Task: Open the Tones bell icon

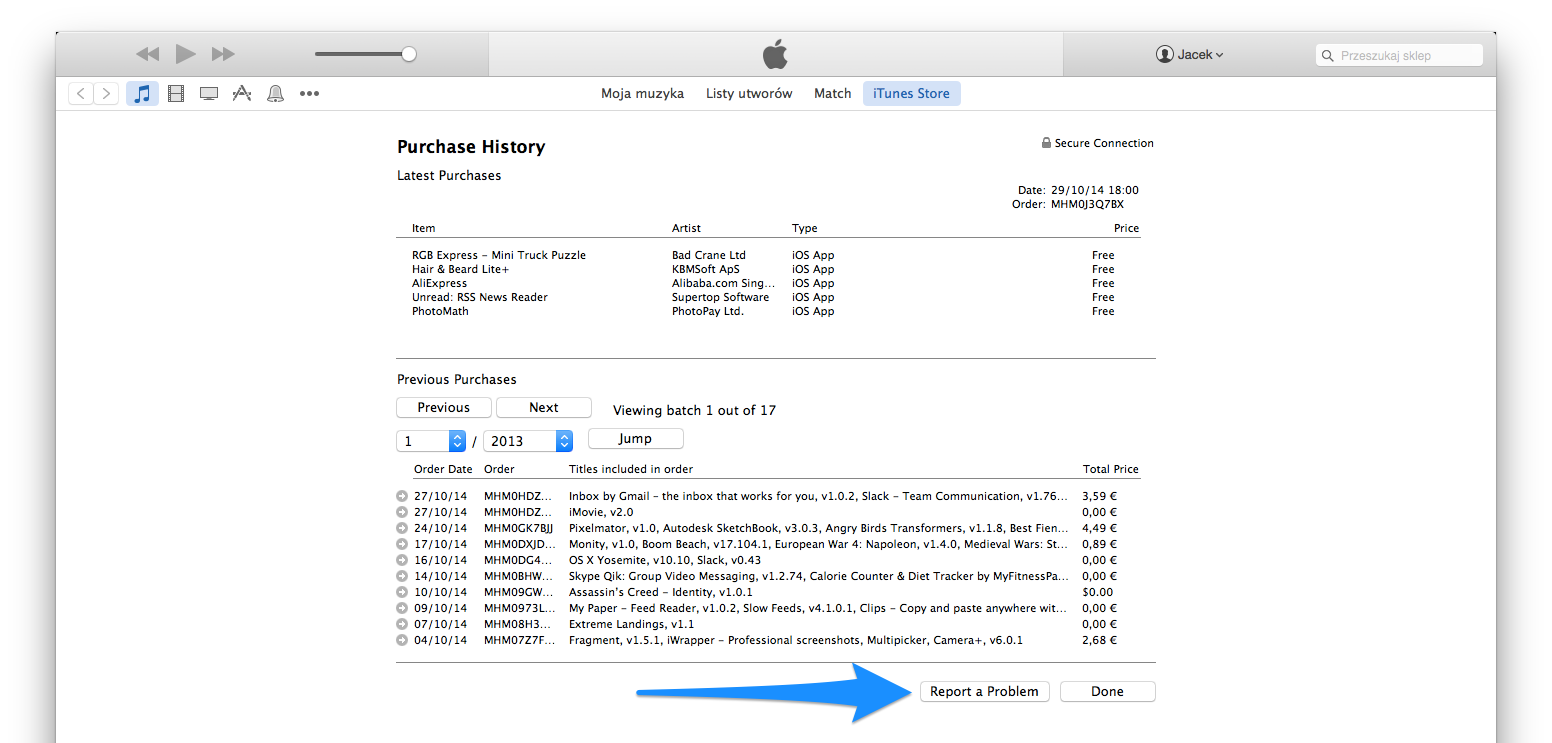Action: [275, 94]
